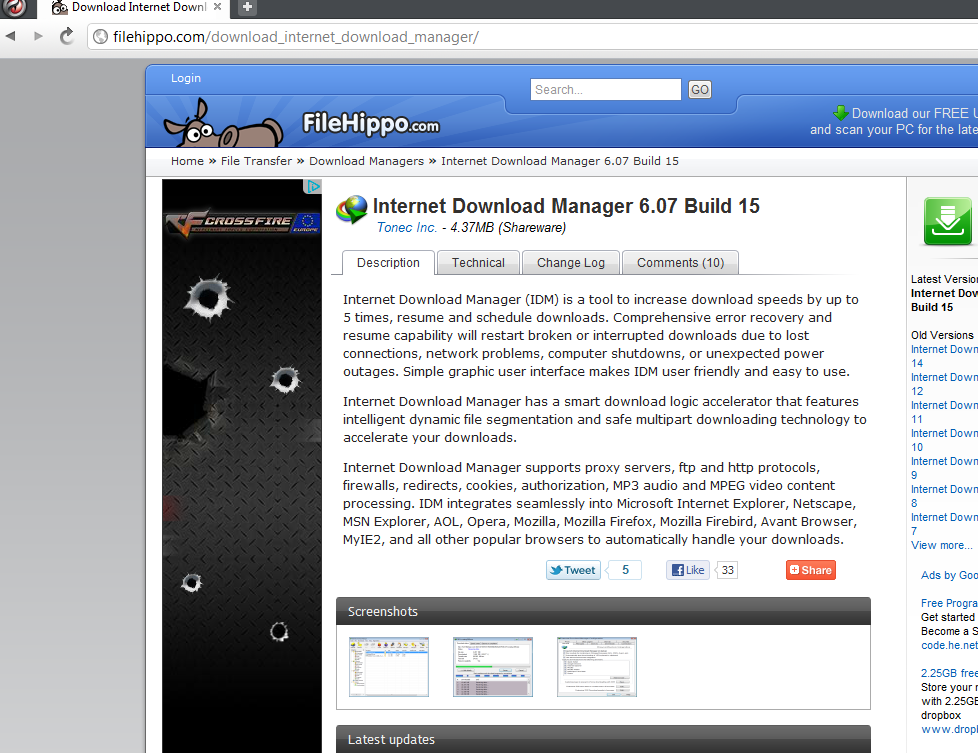The image size is (978, 753).
Task: Click the Free Program ad link
Action: (949, 603)
